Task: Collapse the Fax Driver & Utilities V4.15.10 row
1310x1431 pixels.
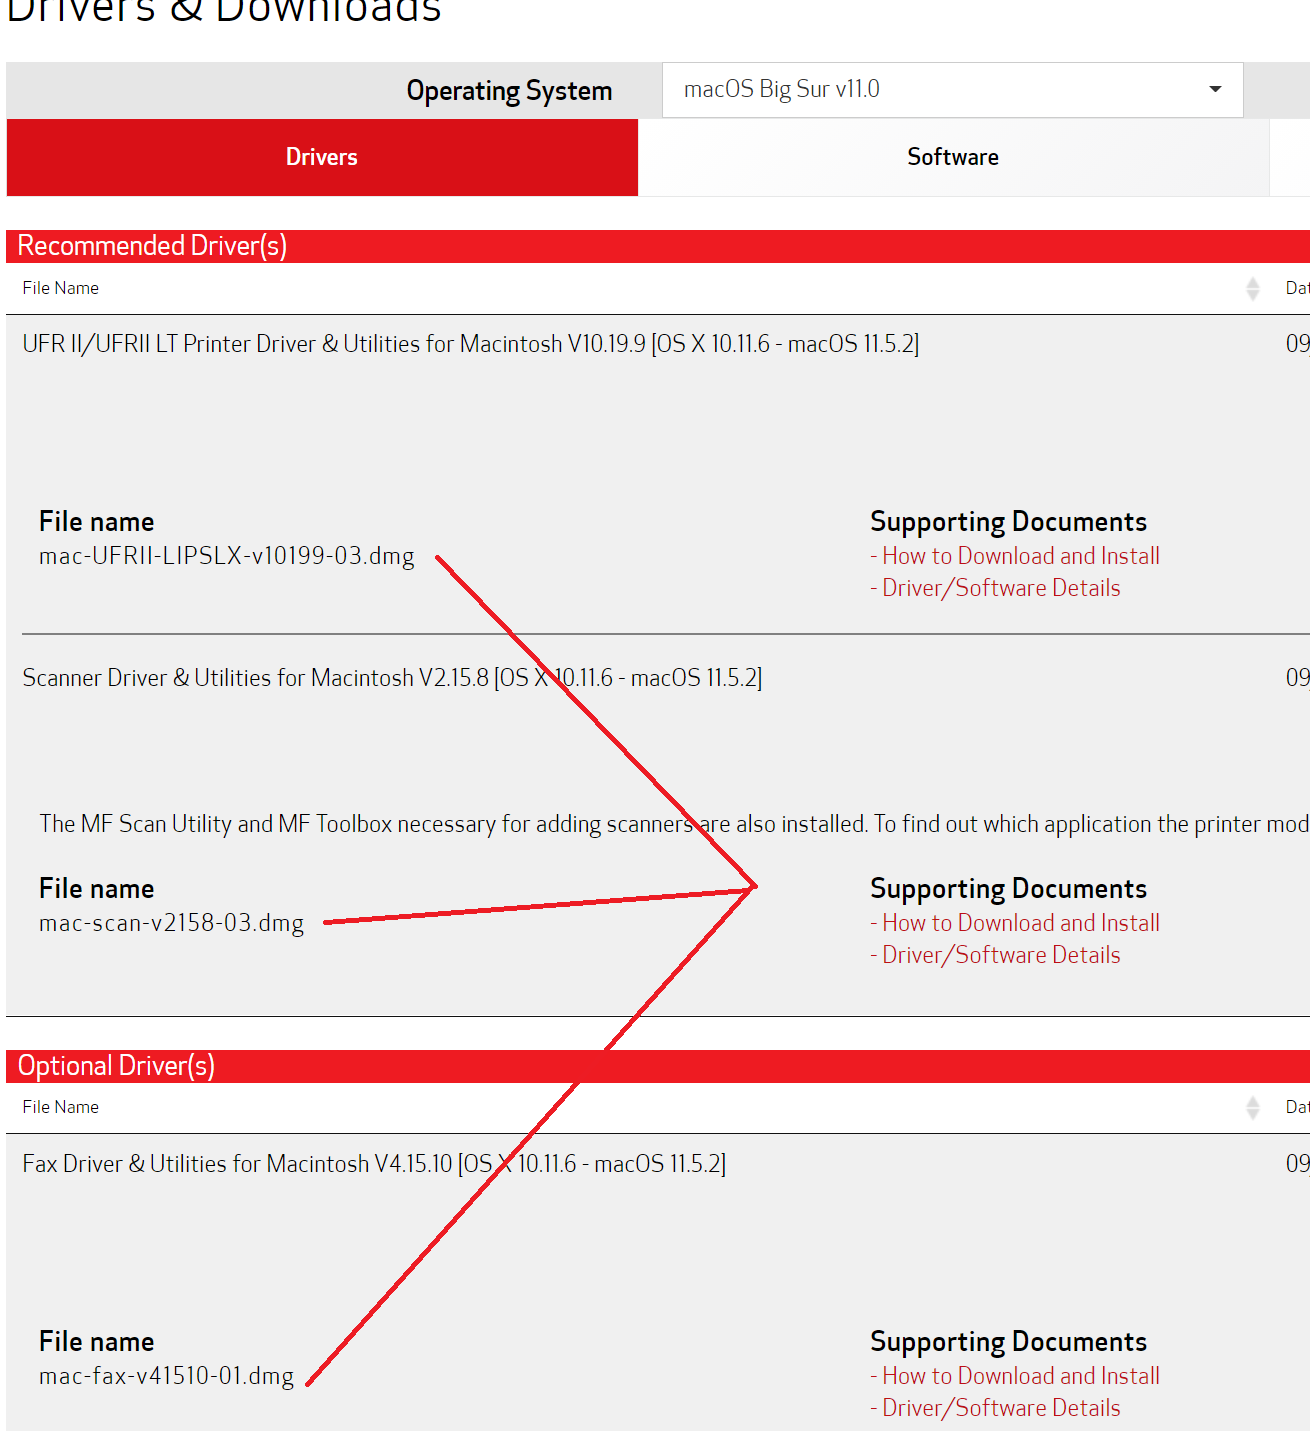Action: 374,1164
